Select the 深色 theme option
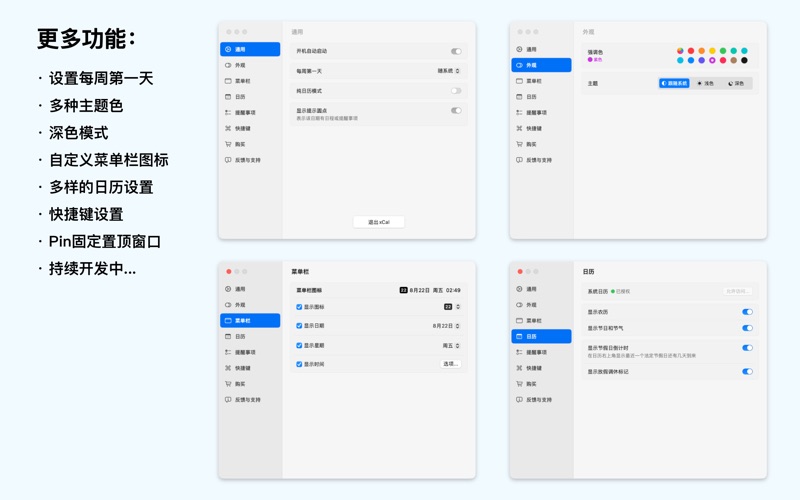The image size is (800, 500). [x=737, y=84]
